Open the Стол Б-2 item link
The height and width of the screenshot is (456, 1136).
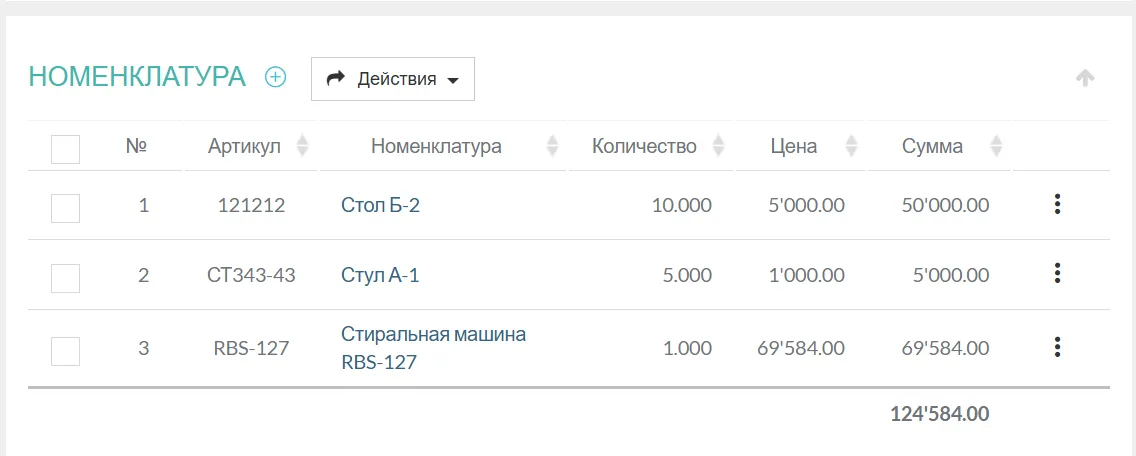(x=380, y=205)
